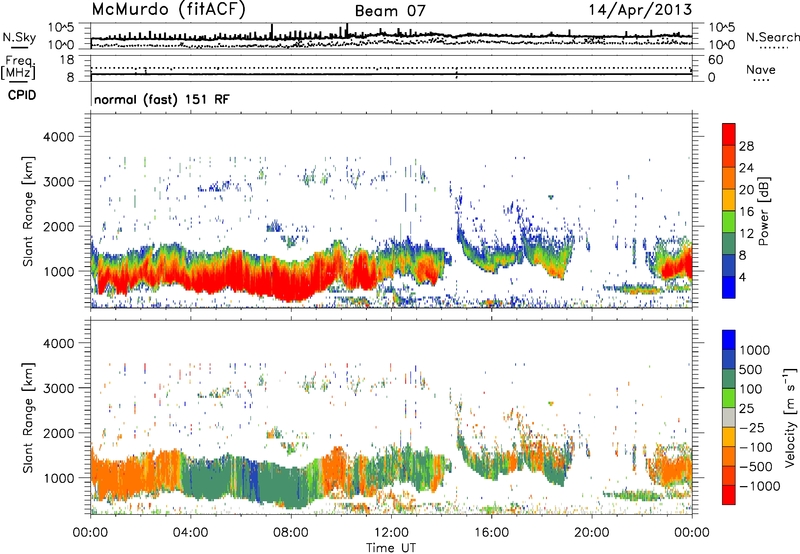The image size is (800, 554).
Task: Select the bright blue top of Velocity colorbar
Action: (729, 340)
